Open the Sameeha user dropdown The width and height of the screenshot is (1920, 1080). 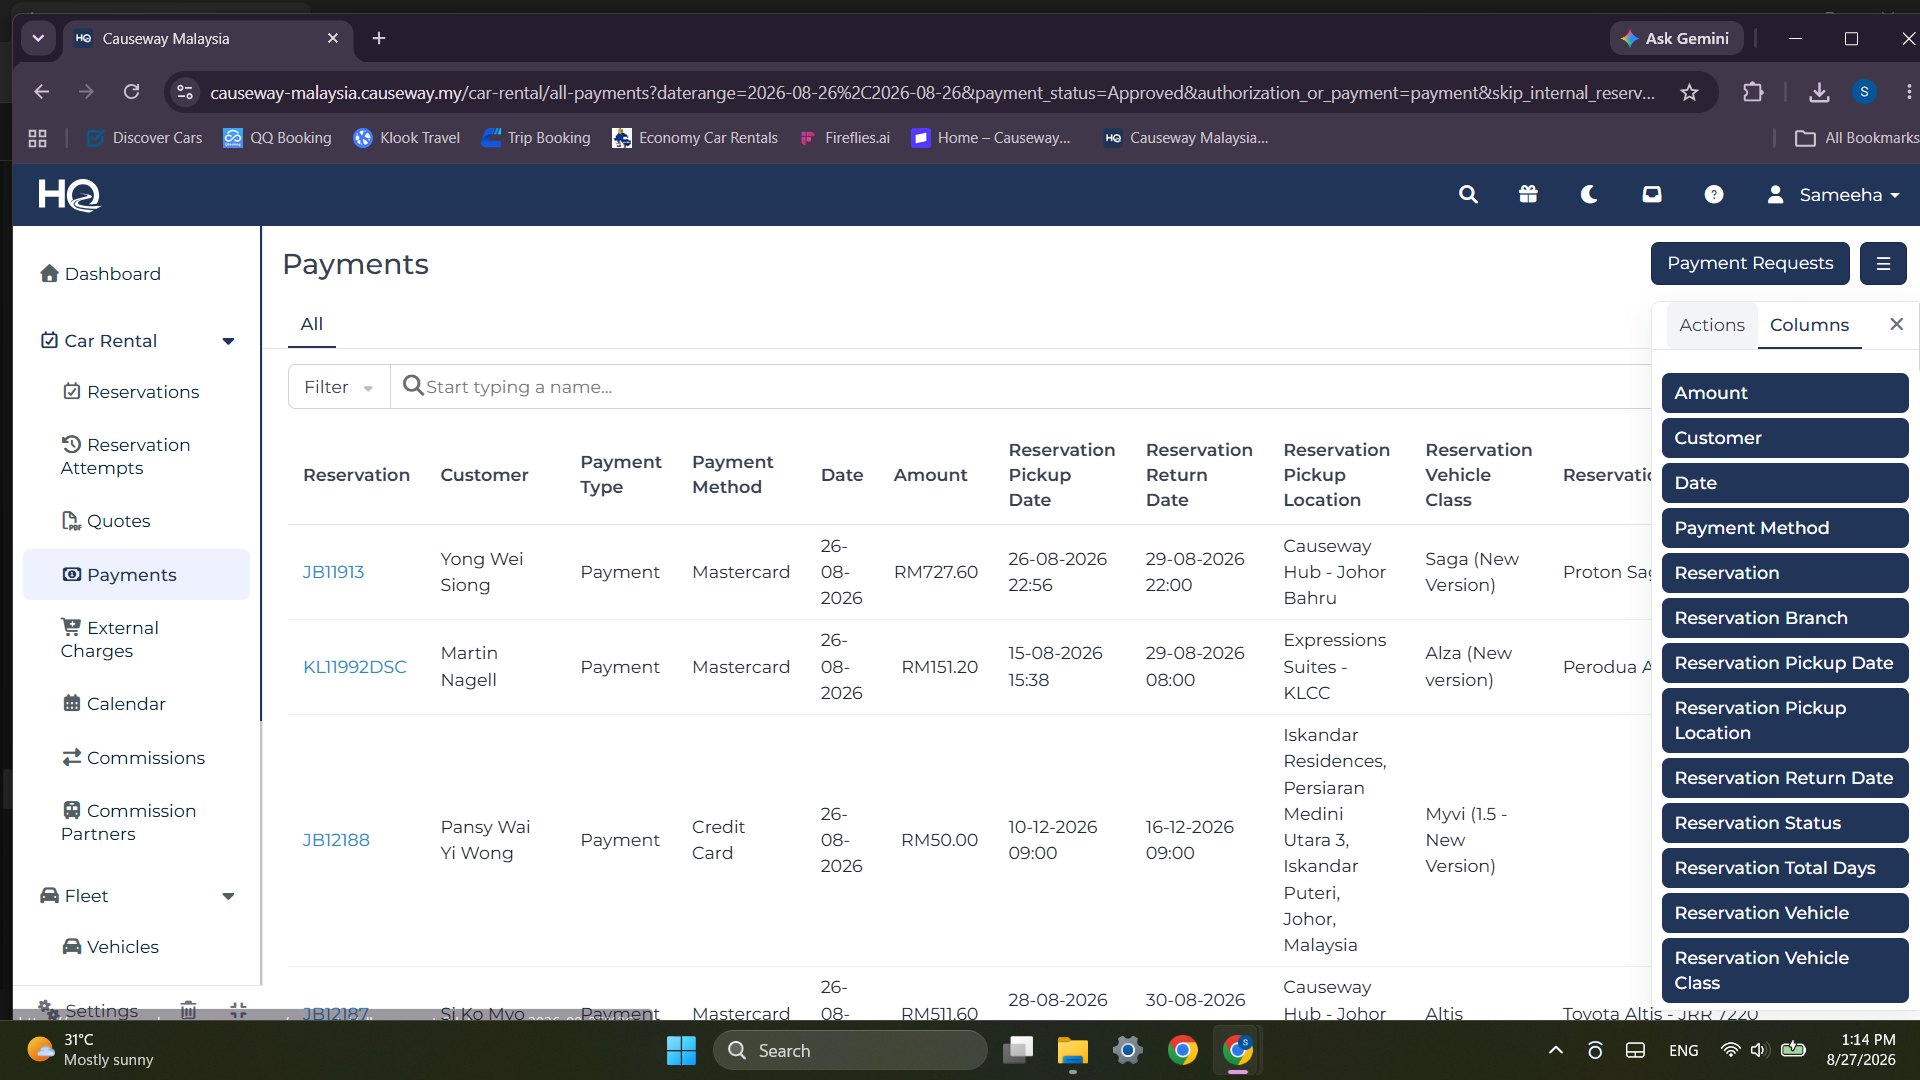1834,195
